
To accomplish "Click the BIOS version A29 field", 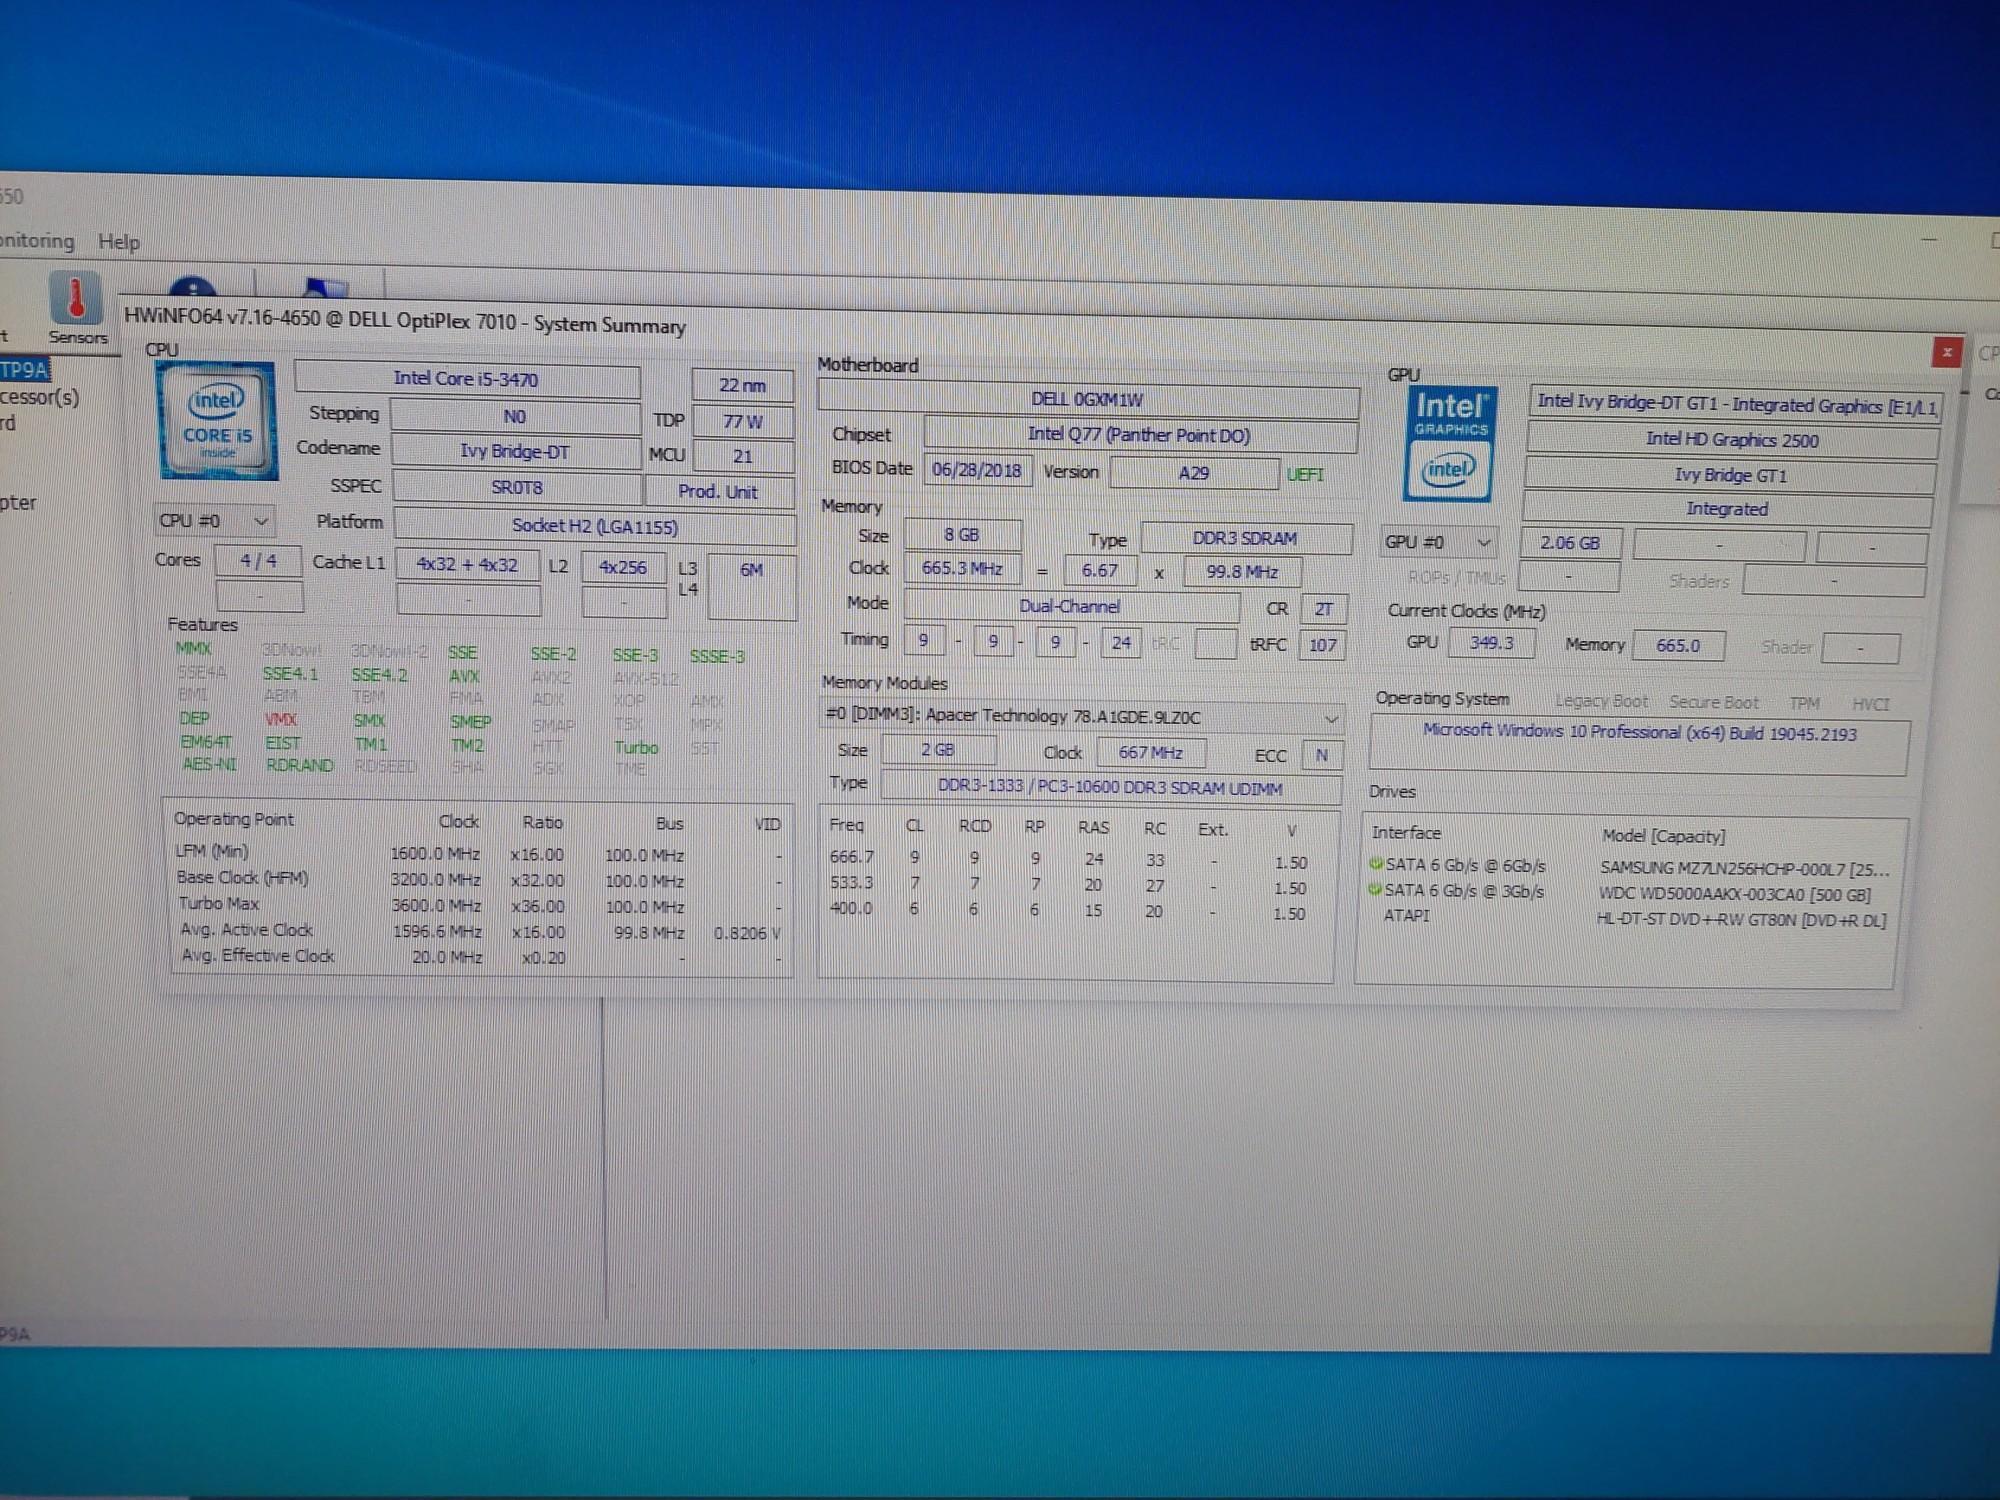I will (1194, 472).
